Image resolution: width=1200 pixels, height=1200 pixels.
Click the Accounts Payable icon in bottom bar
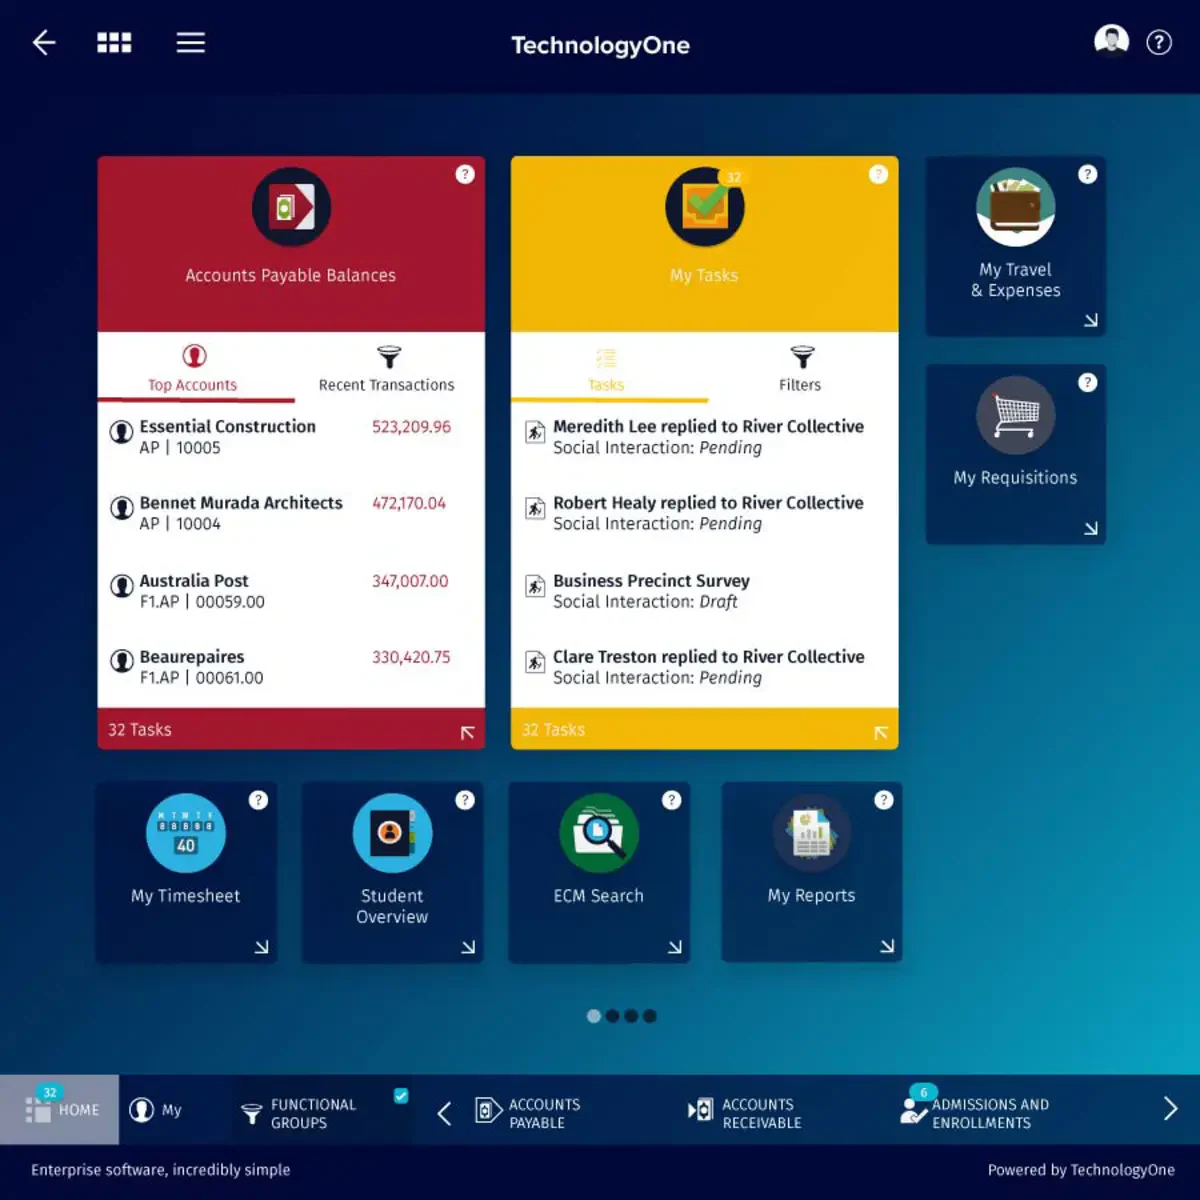click(x=487, y=1111)
